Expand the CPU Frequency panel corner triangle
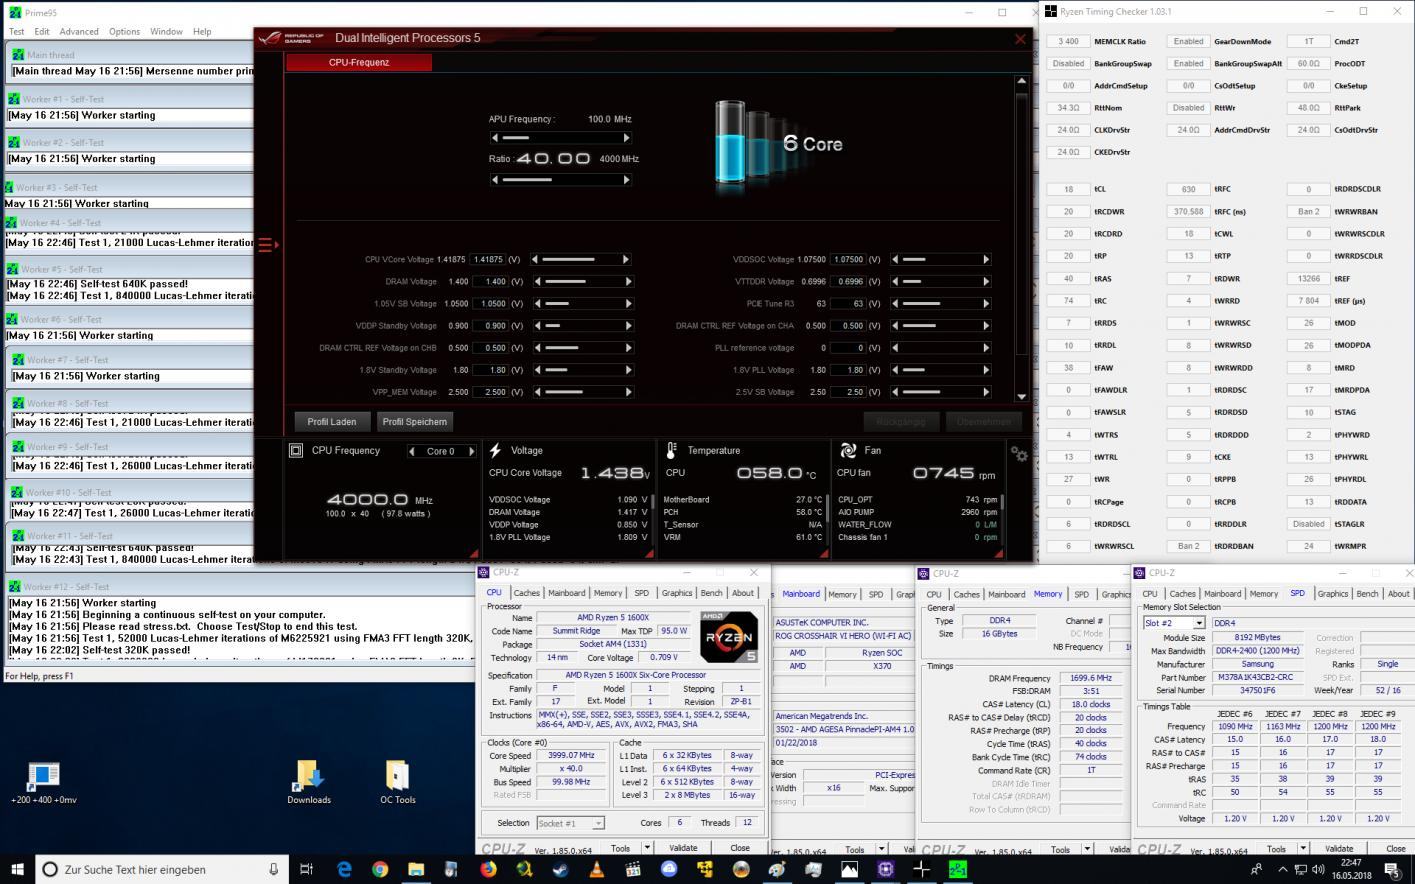The width and height of the screenshot is (1415, 884). [473, 552]
